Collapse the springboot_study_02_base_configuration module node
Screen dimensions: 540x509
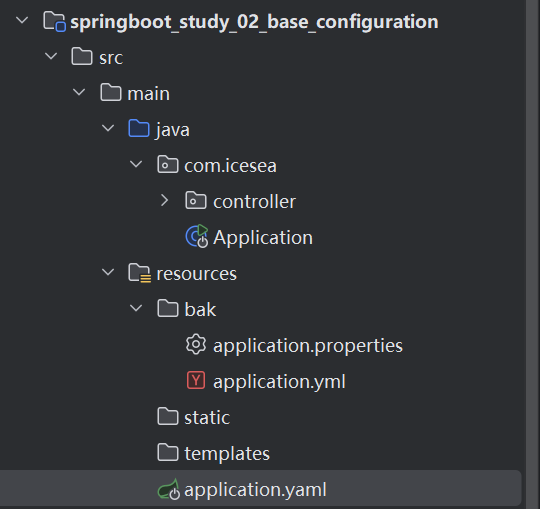pyautogui.click(x=22, y=20)
